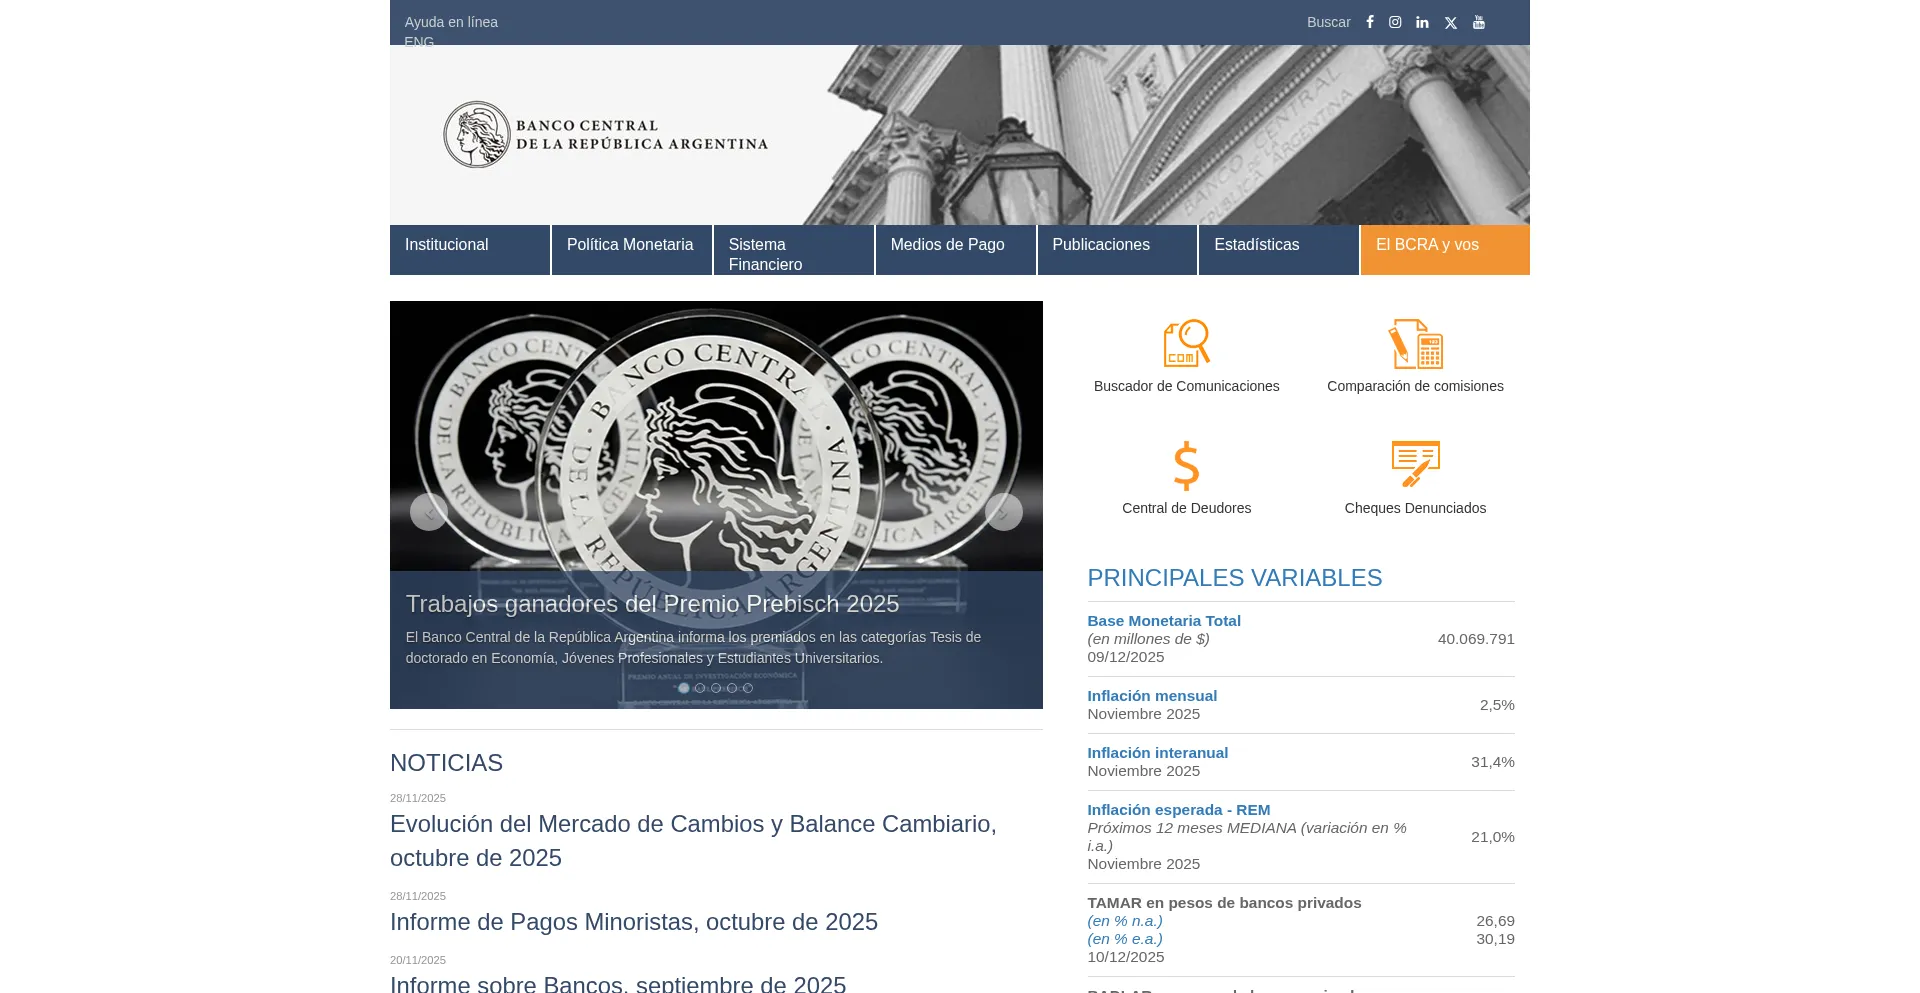The image size is (1920, 993).
Task: Open the Central de Deudores dollar icon
Action: (x=1186, y=466)
